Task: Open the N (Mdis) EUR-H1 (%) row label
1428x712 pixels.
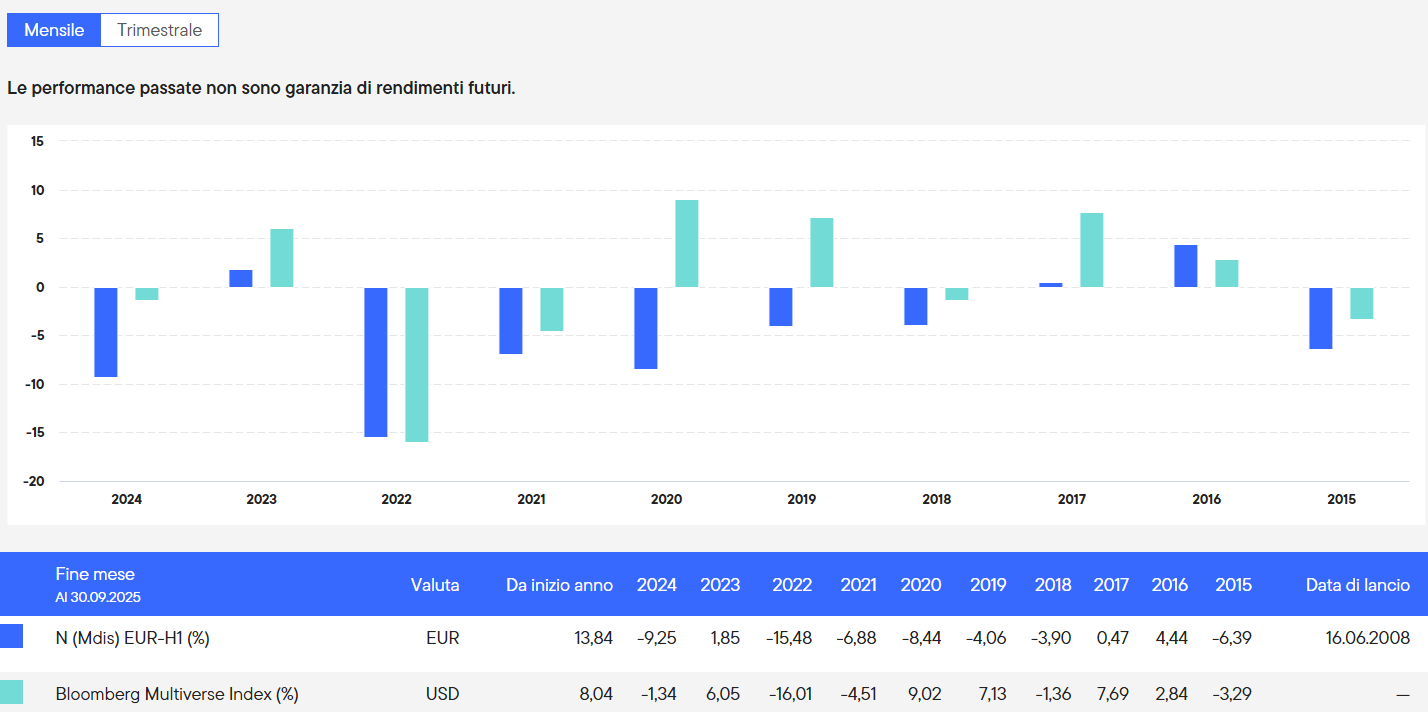Action: coord(132,638)
